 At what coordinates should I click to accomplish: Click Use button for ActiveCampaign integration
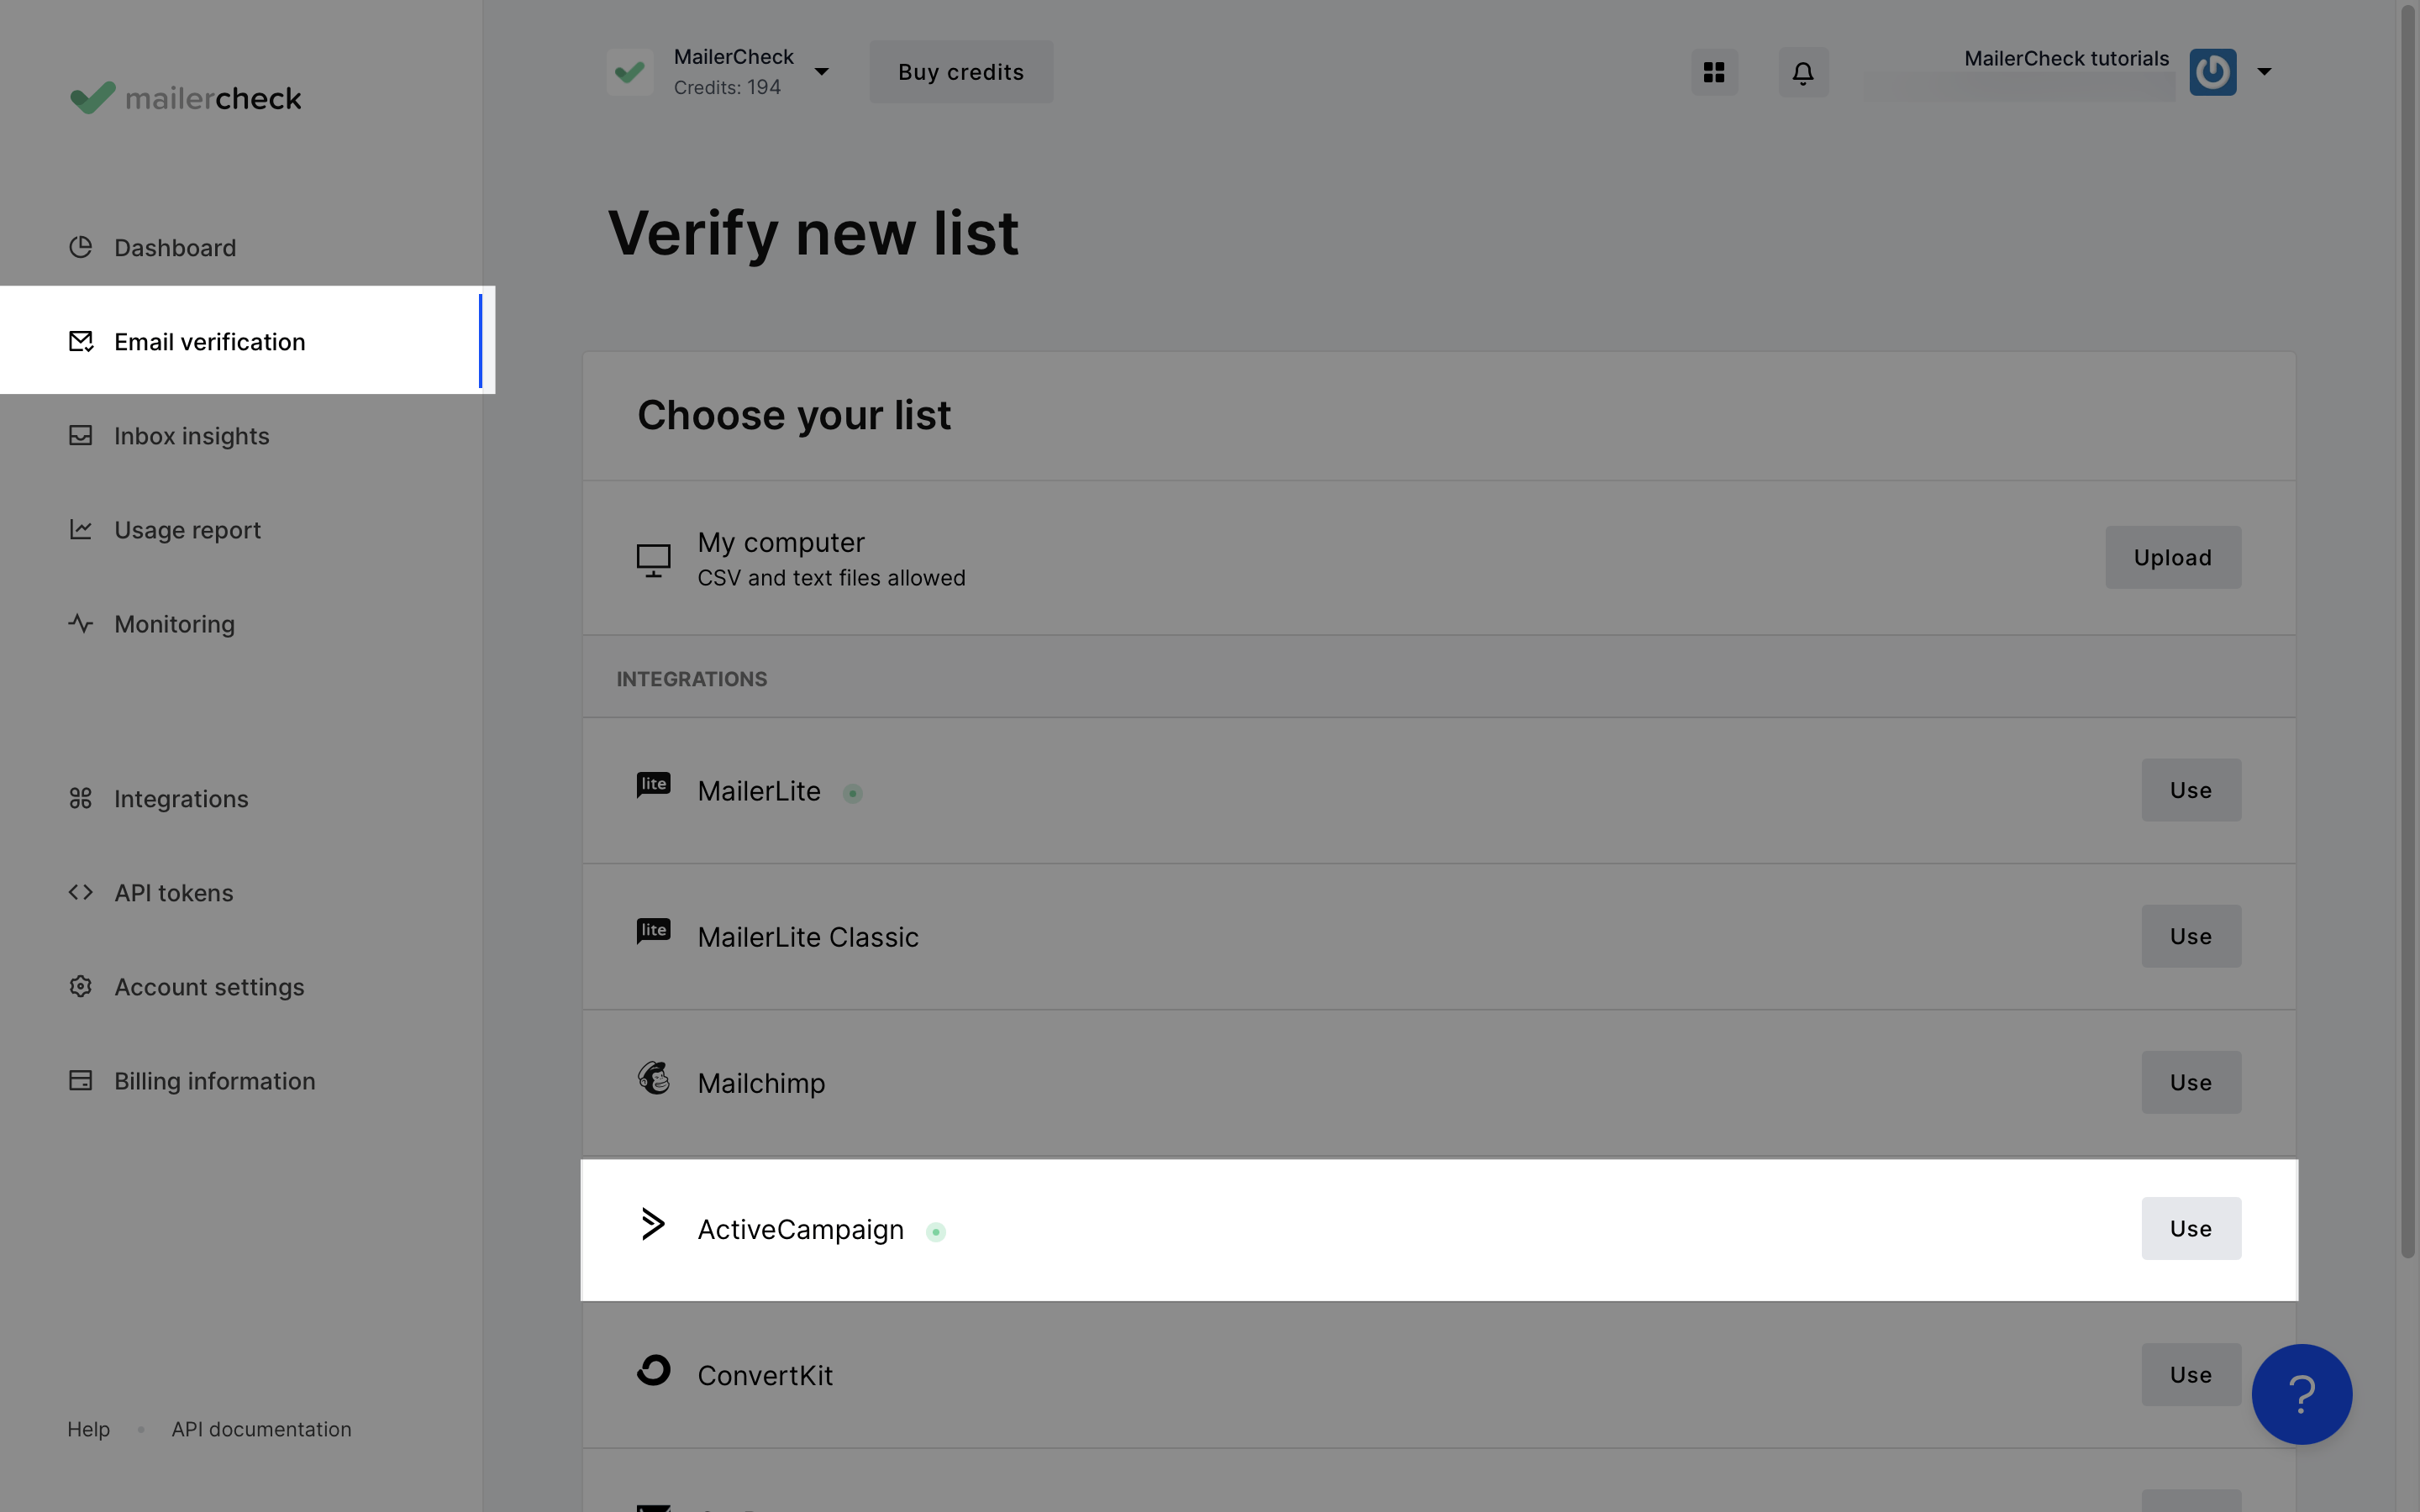click(2190, 1228)
